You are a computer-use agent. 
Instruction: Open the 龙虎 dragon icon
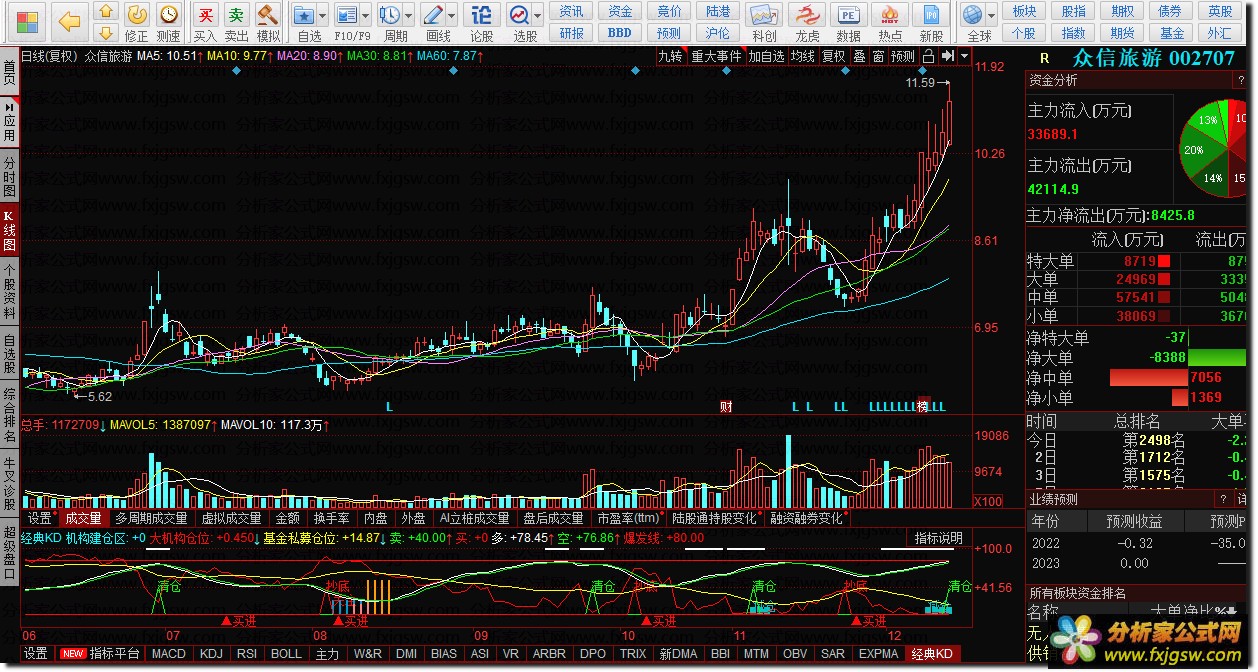point(806,21)
